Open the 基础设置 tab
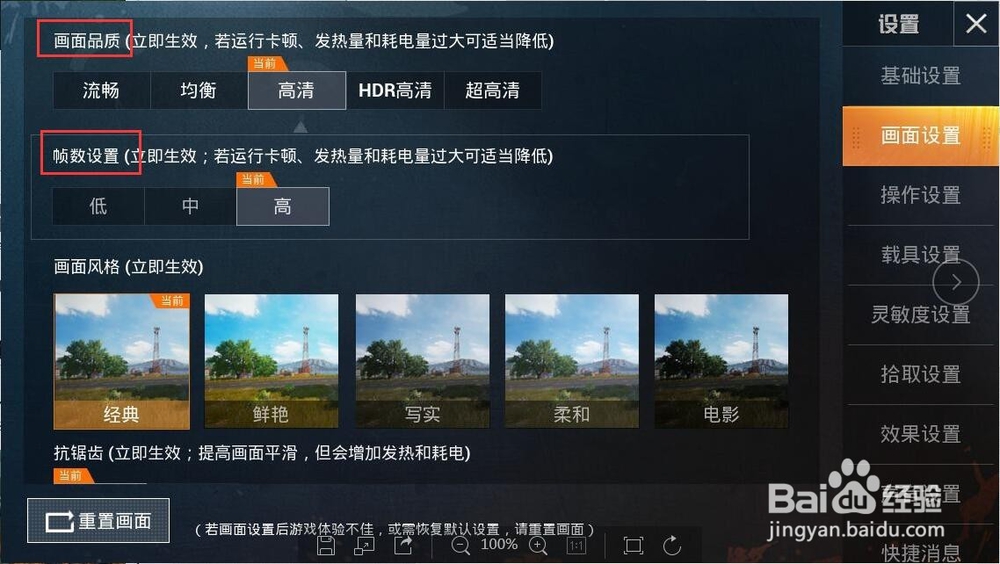The width and height of the screenshot is (1000, 564). tap(920, 76)
